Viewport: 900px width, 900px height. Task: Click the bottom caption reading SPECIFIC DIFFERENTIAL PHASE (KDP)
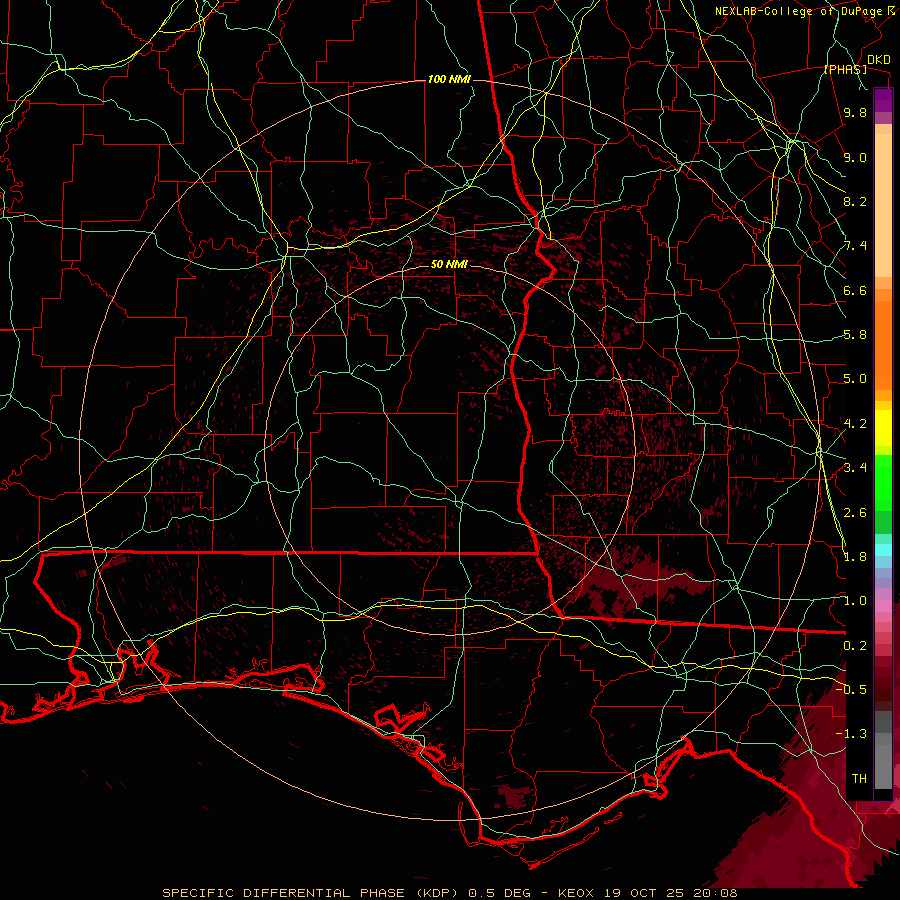click(x=312, y=893)
